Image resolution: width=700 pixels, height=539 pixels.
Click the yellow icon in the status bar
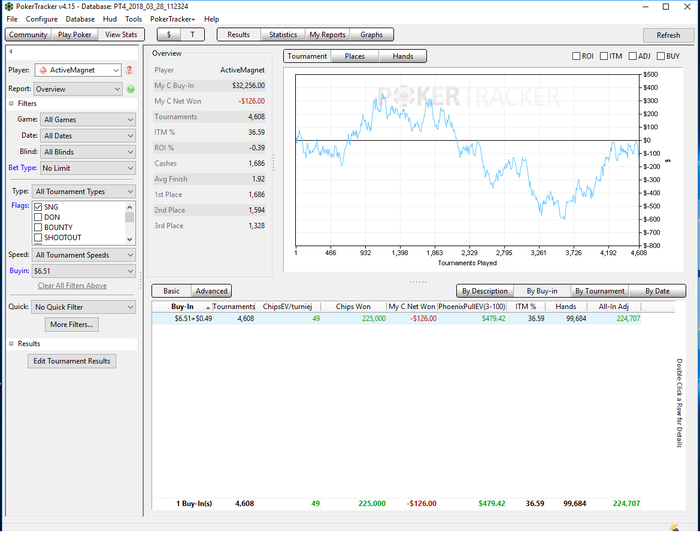click(674, 528)
